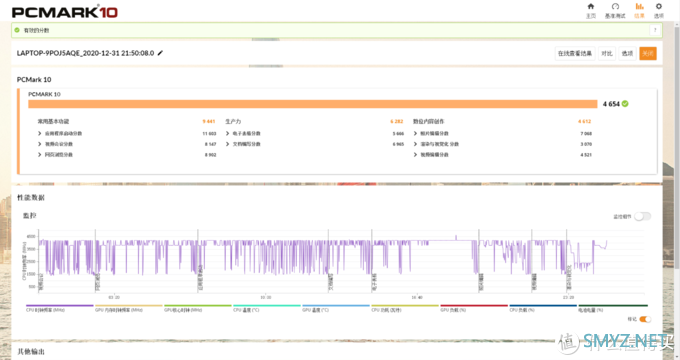Click the orange 关闭 close button
The height and width of the screenshot is (360, 680).
648,53
